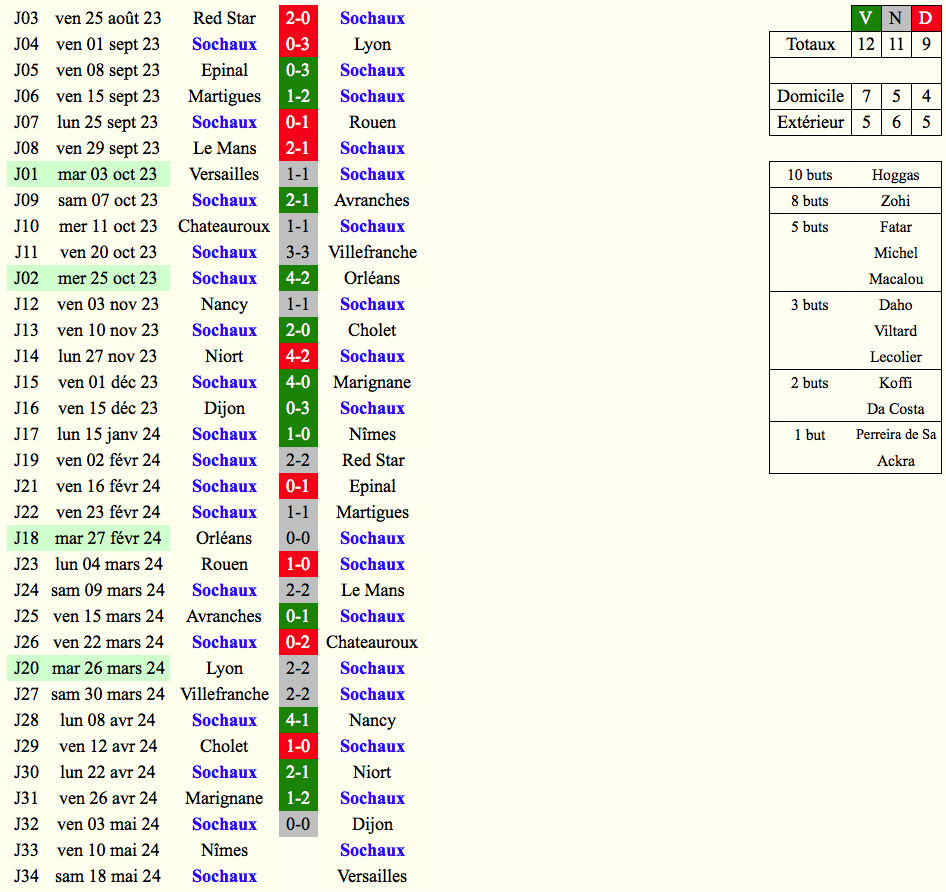Click scorer Ackra
This screenshot has width=946, height=892.
895,460
